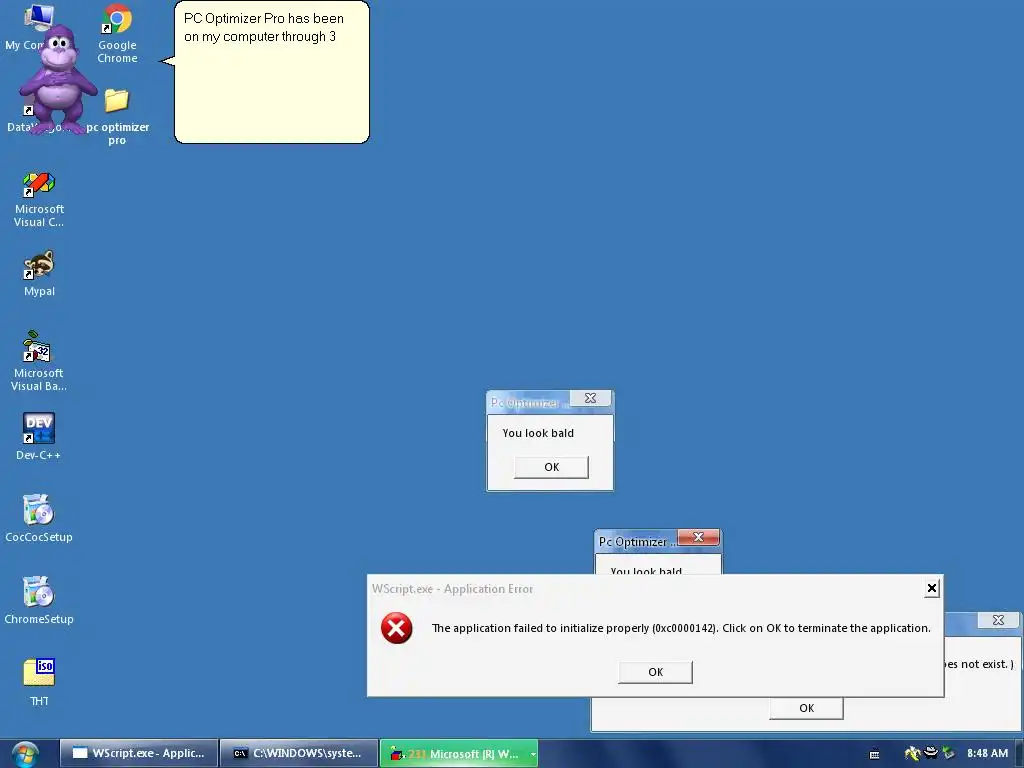Click the red error icon in WScript dialog
1024x768 pixels.
(396, 628)
